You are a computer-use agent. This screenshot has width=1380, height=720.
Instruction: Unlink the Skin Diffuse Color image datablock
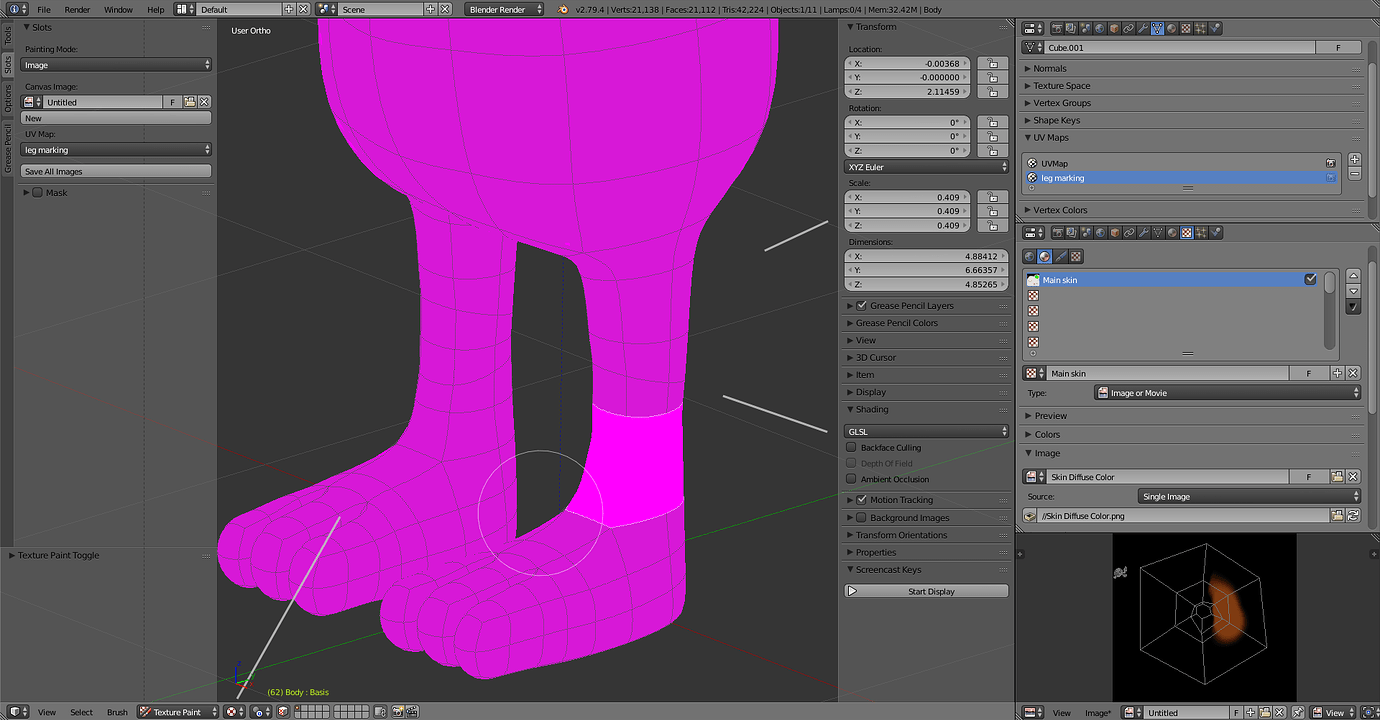[x=1353, y=477]
